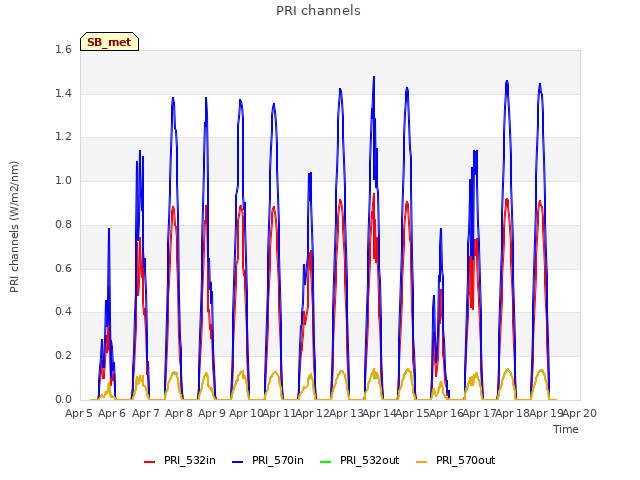Image resolution: width=640 pixels, height=480 pixels.
Task: Click the orange PRI_570out legend swatch
Action: (422, 462)
